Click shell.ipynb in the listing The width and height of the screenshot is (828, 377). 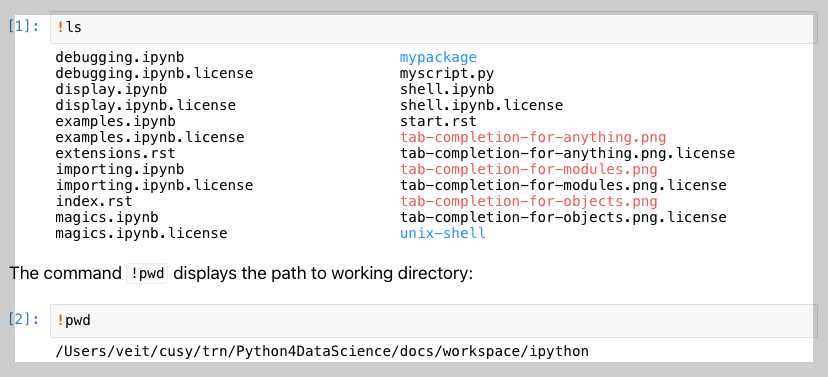447,89
